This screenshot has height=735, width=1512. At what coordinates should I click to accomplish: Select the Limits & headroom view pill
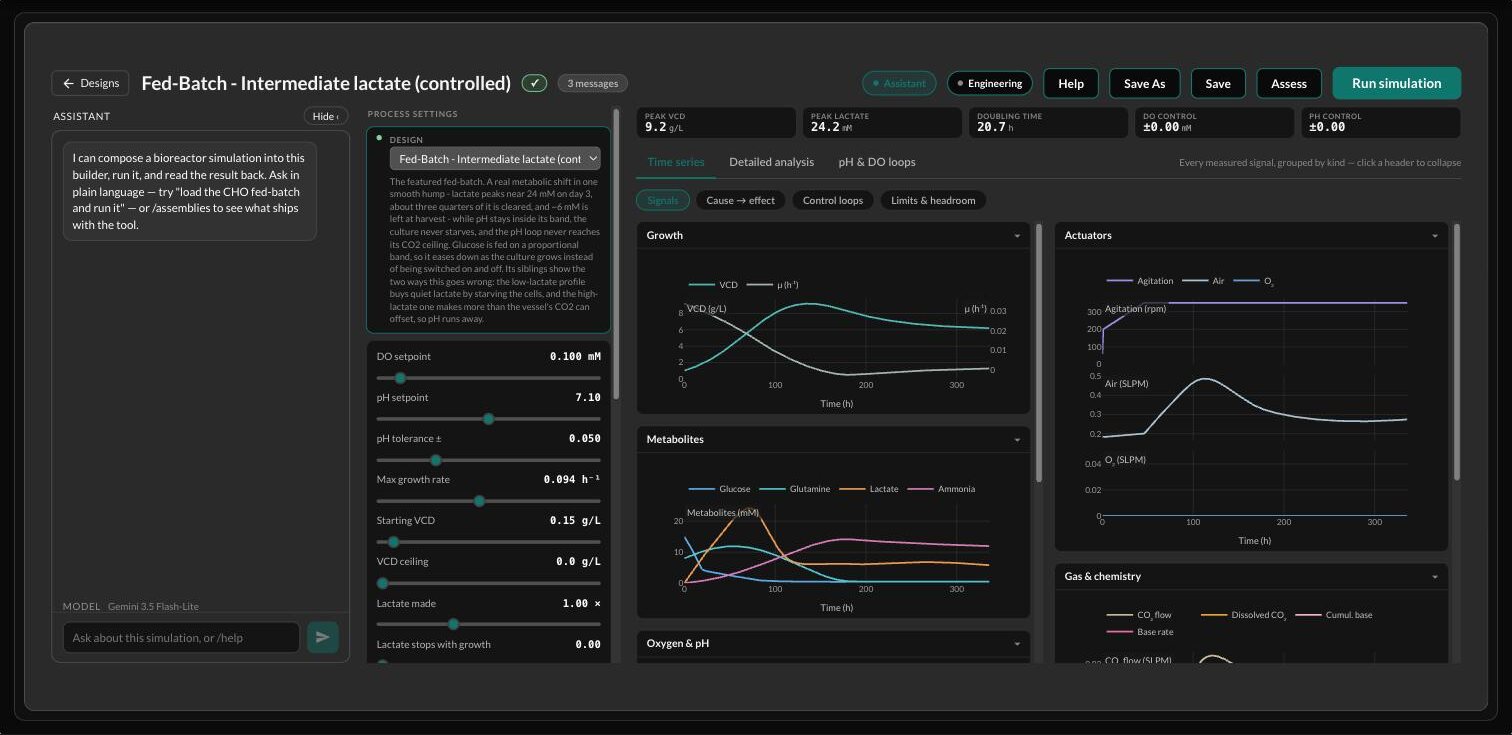tap(933, 200)
